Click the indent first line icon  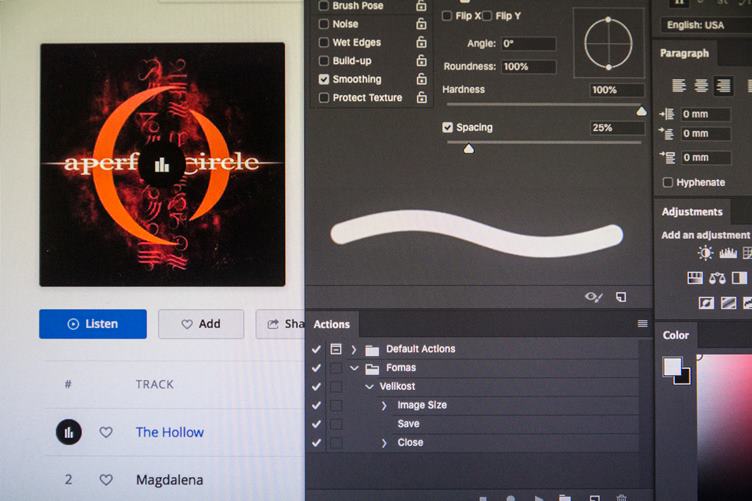(667, 133)
